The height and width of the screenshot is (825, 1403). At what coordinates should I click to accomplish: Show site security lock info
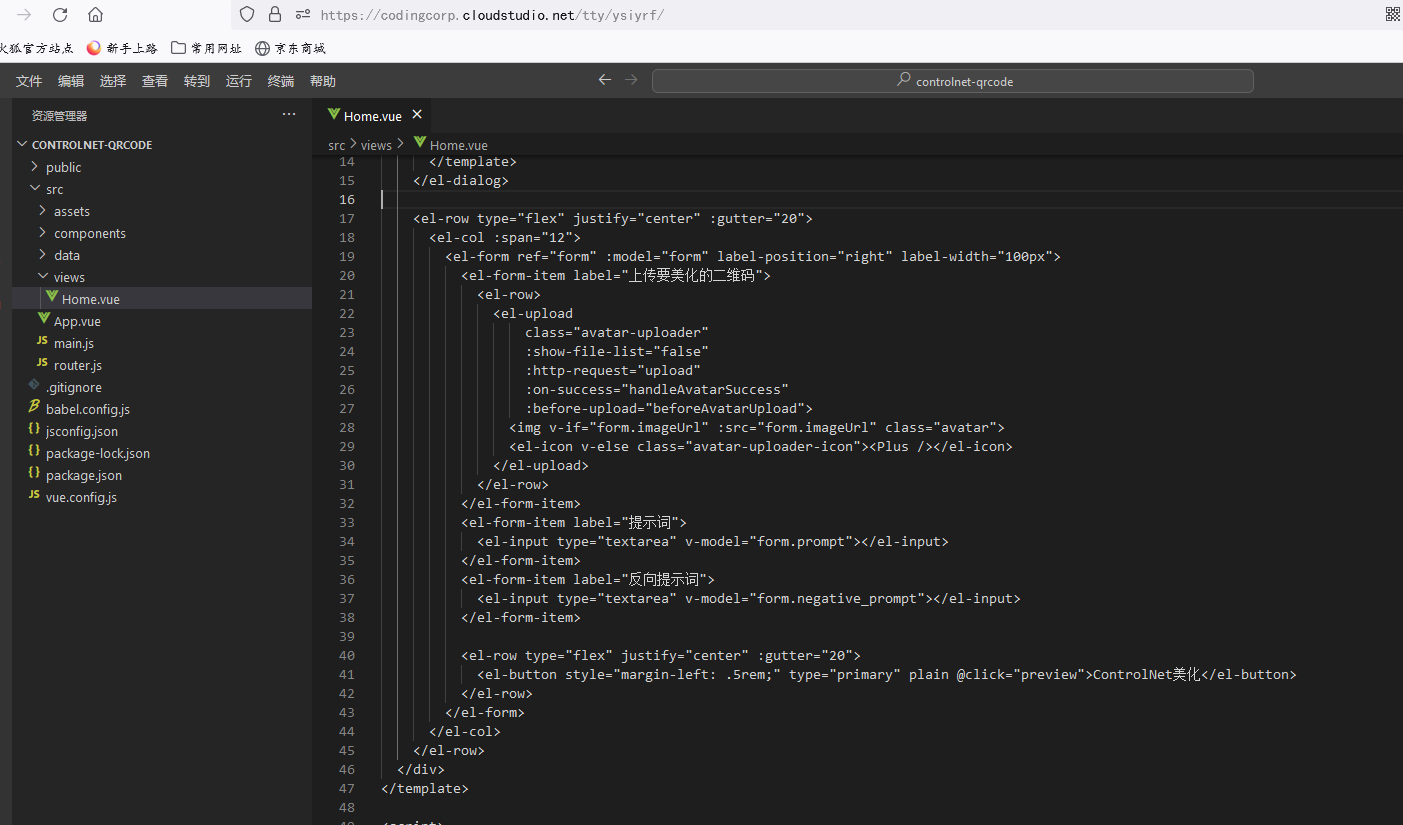pos(275,15)
